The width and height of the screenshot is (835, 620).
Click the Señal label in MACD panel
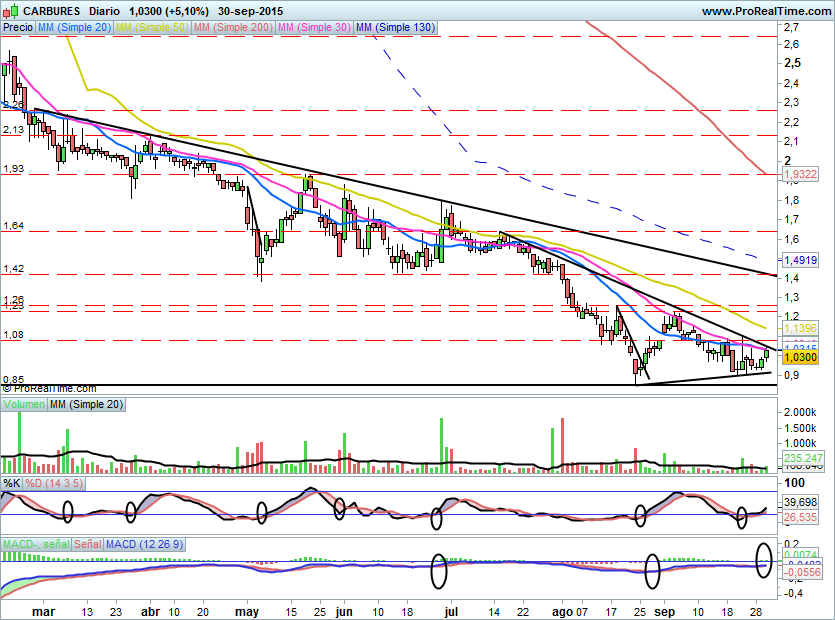87,544
